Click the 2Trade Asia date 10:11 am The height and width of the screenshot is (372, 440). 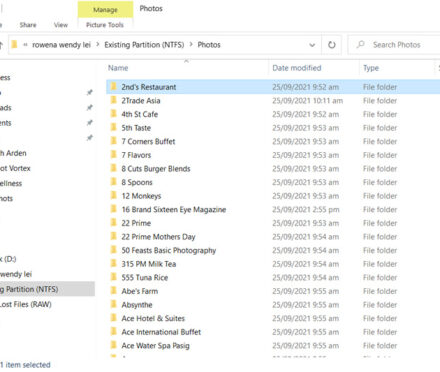coord(307,101)
